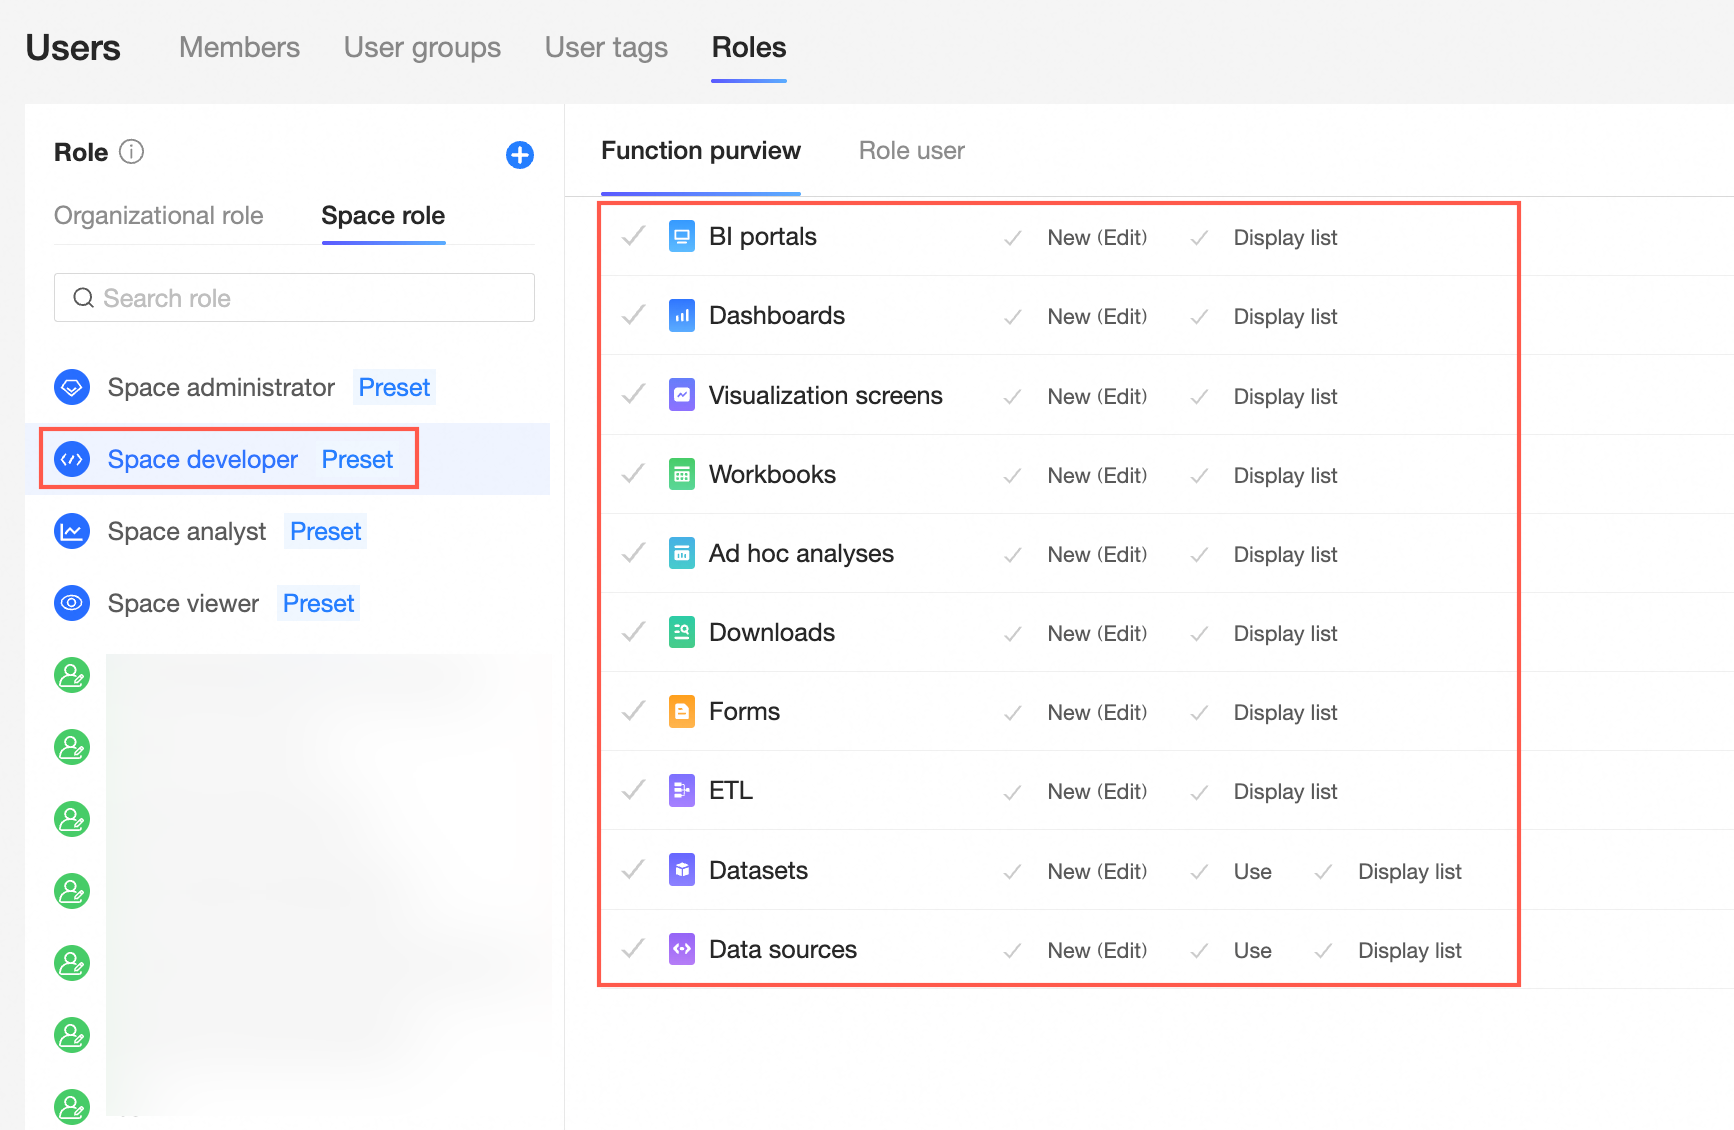Select the Space developer role
The width and height of the screenshot is (1734, 1130).
[x=203, y=459]
